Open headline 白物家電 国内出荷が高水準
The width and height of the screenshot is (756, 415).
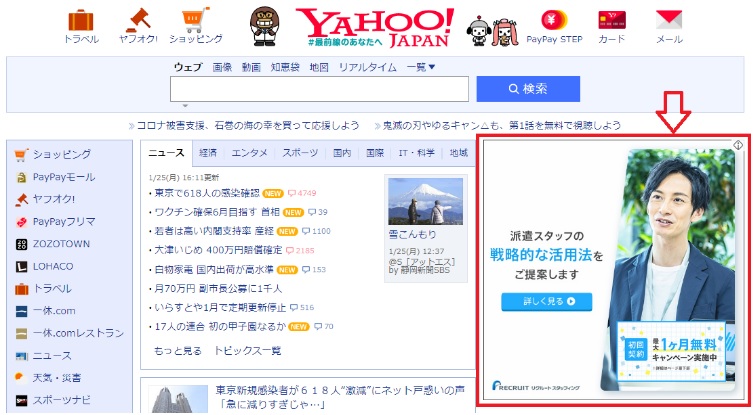(214, 269)
